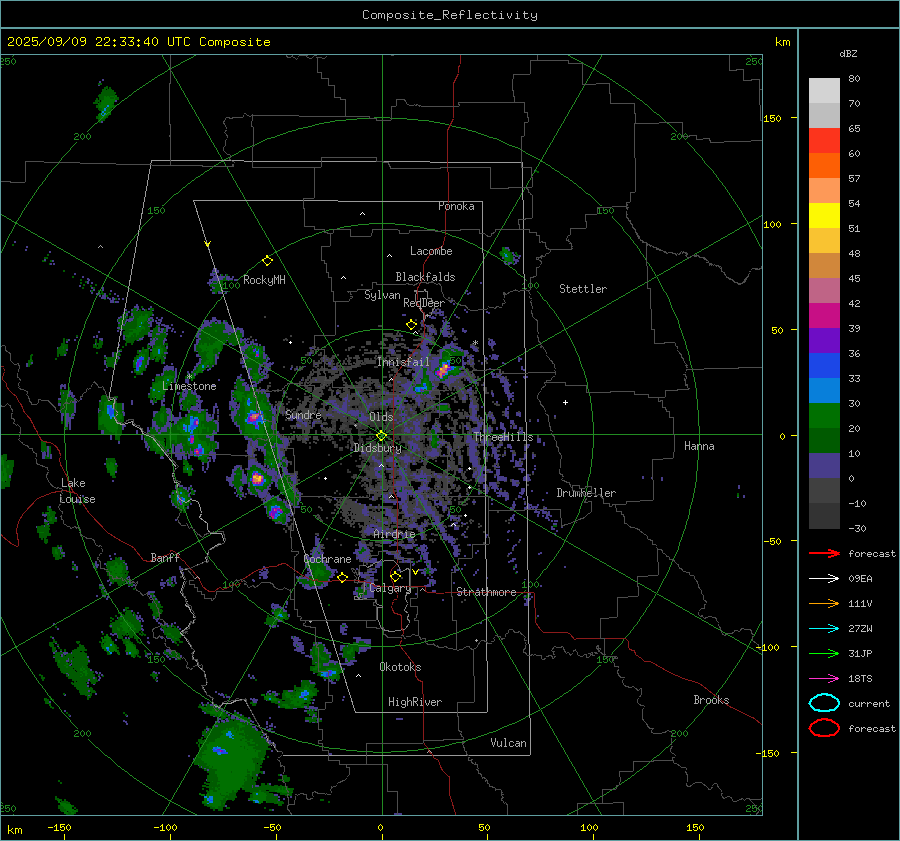The width and height of the screenshot is (900, 841).
Task: Click the Hanna label
Action: 699,446
